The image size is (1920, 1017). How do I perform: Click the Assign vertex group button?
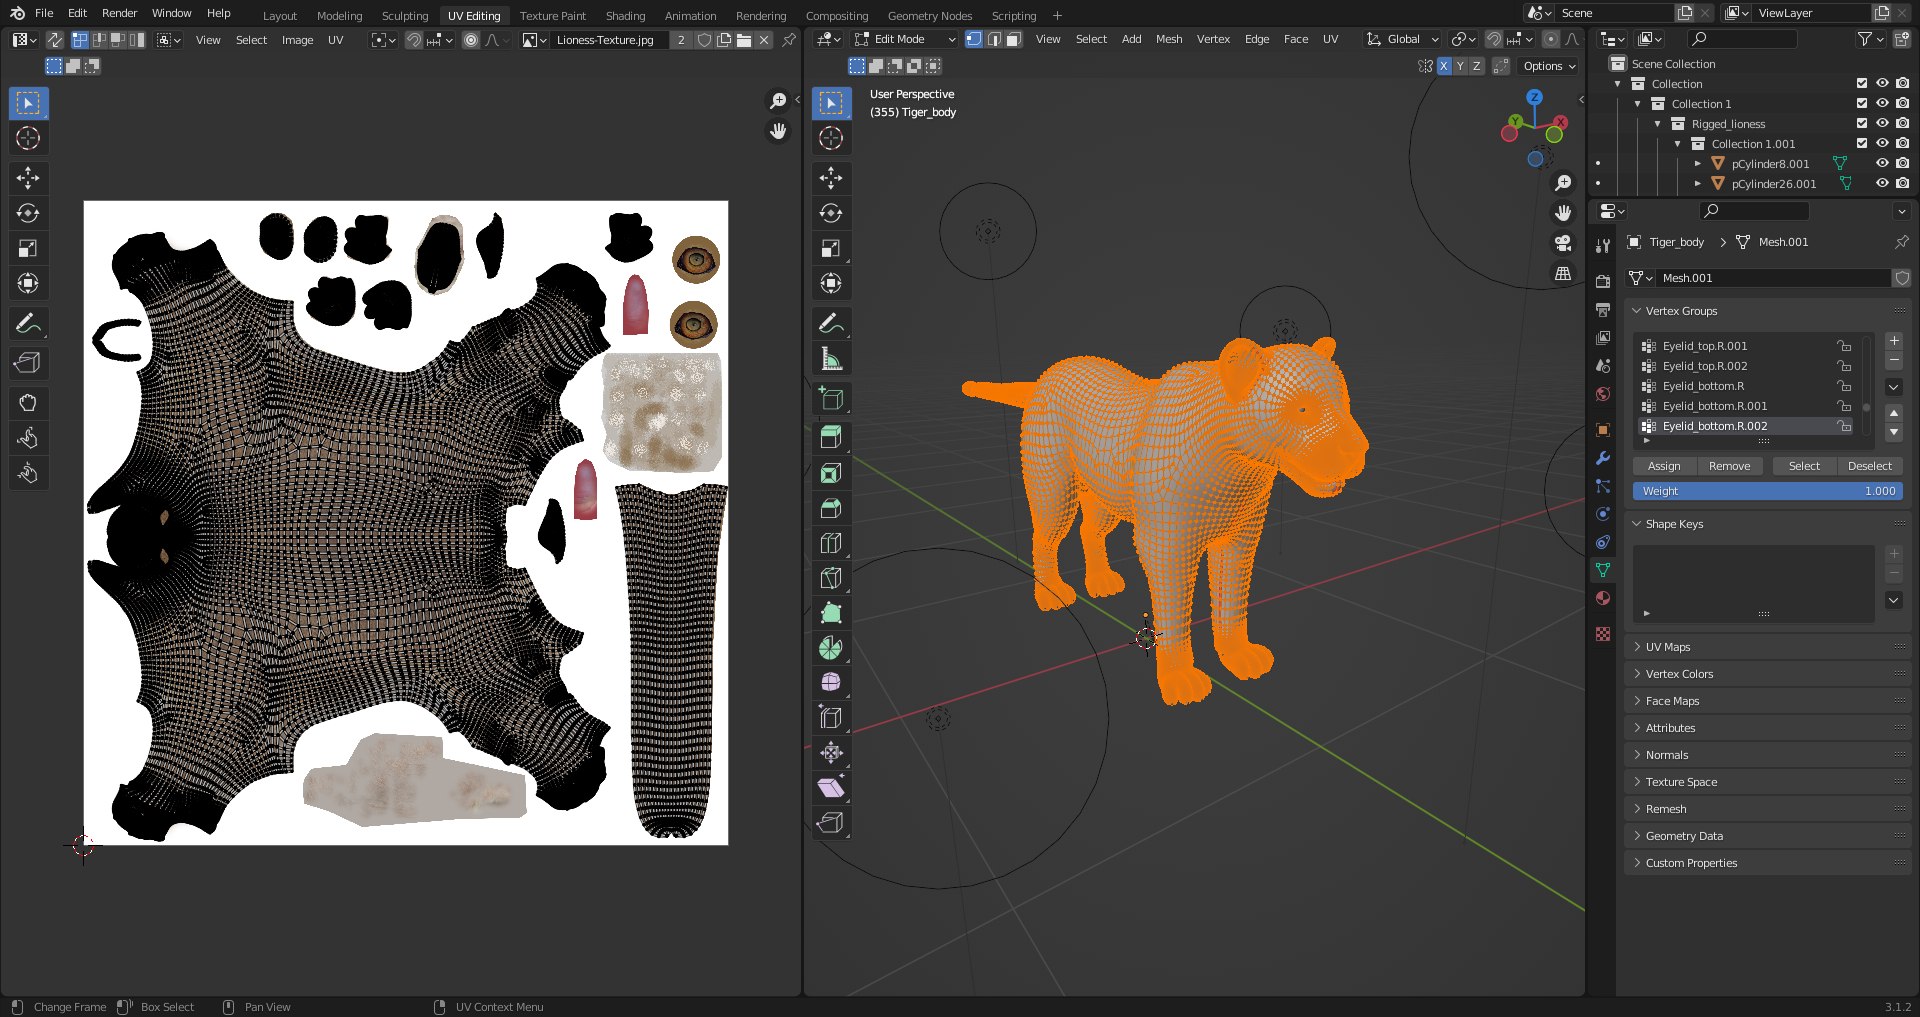[x=1664, y=466]
